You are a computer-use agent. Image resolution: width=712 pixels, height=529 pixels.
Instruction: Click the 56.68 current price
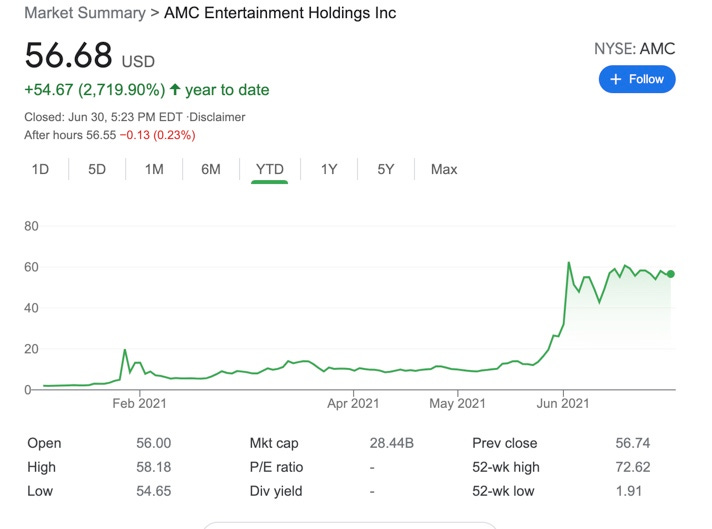(x=69, y=55)
